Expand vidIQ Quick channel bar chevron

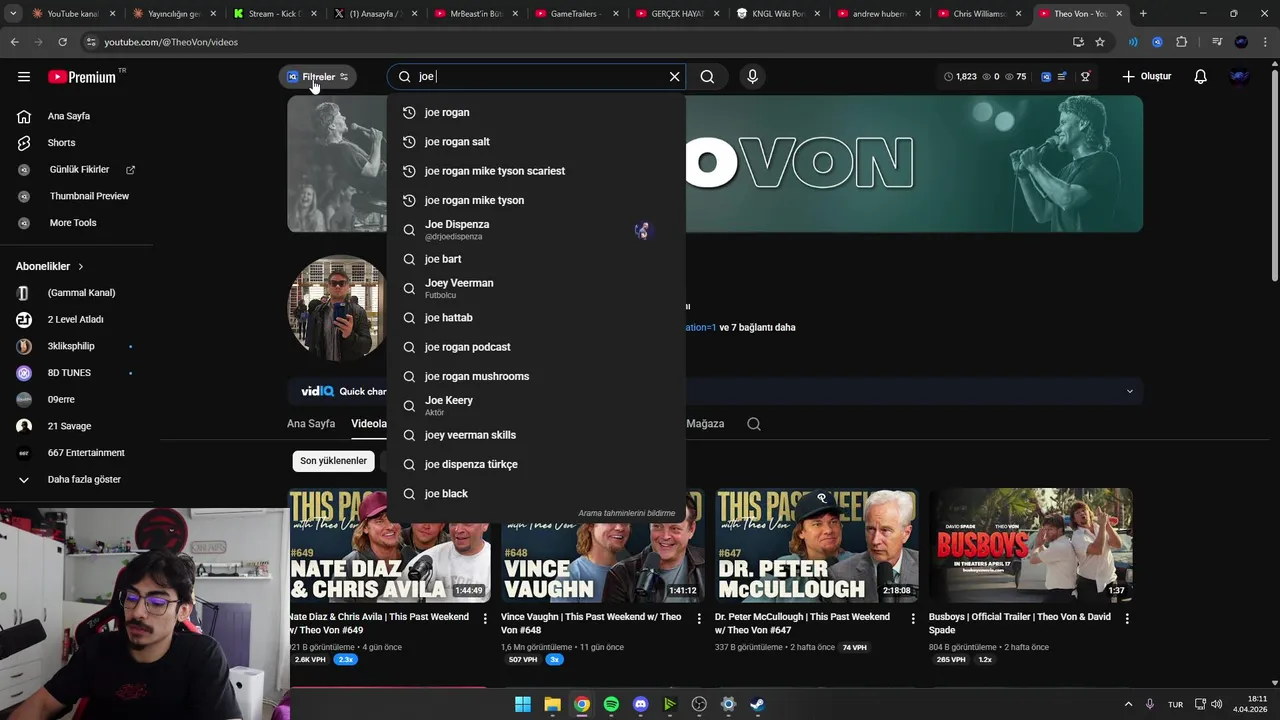(1130, 391)
